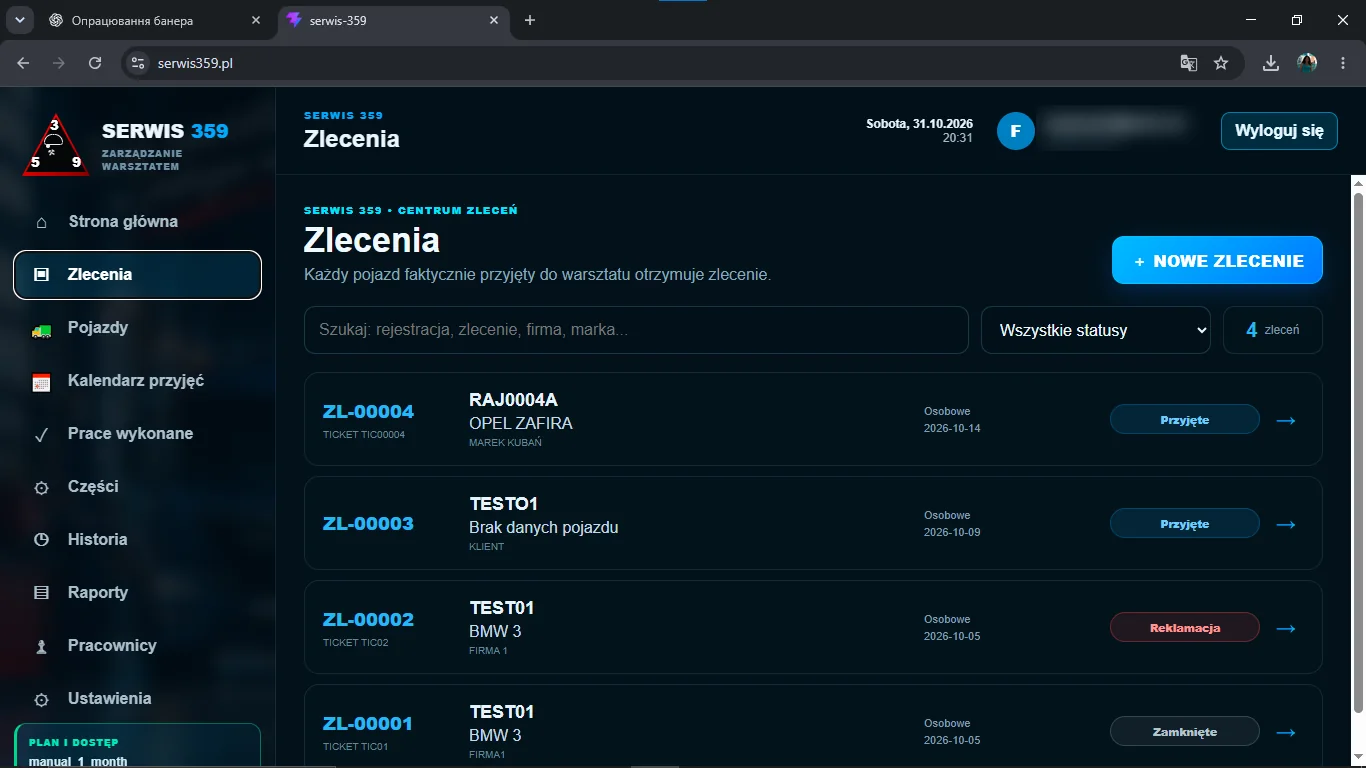Click the Serwis 359 triangle logo
The height and width of the screenshot is (768, 1366).
(56, 145)
